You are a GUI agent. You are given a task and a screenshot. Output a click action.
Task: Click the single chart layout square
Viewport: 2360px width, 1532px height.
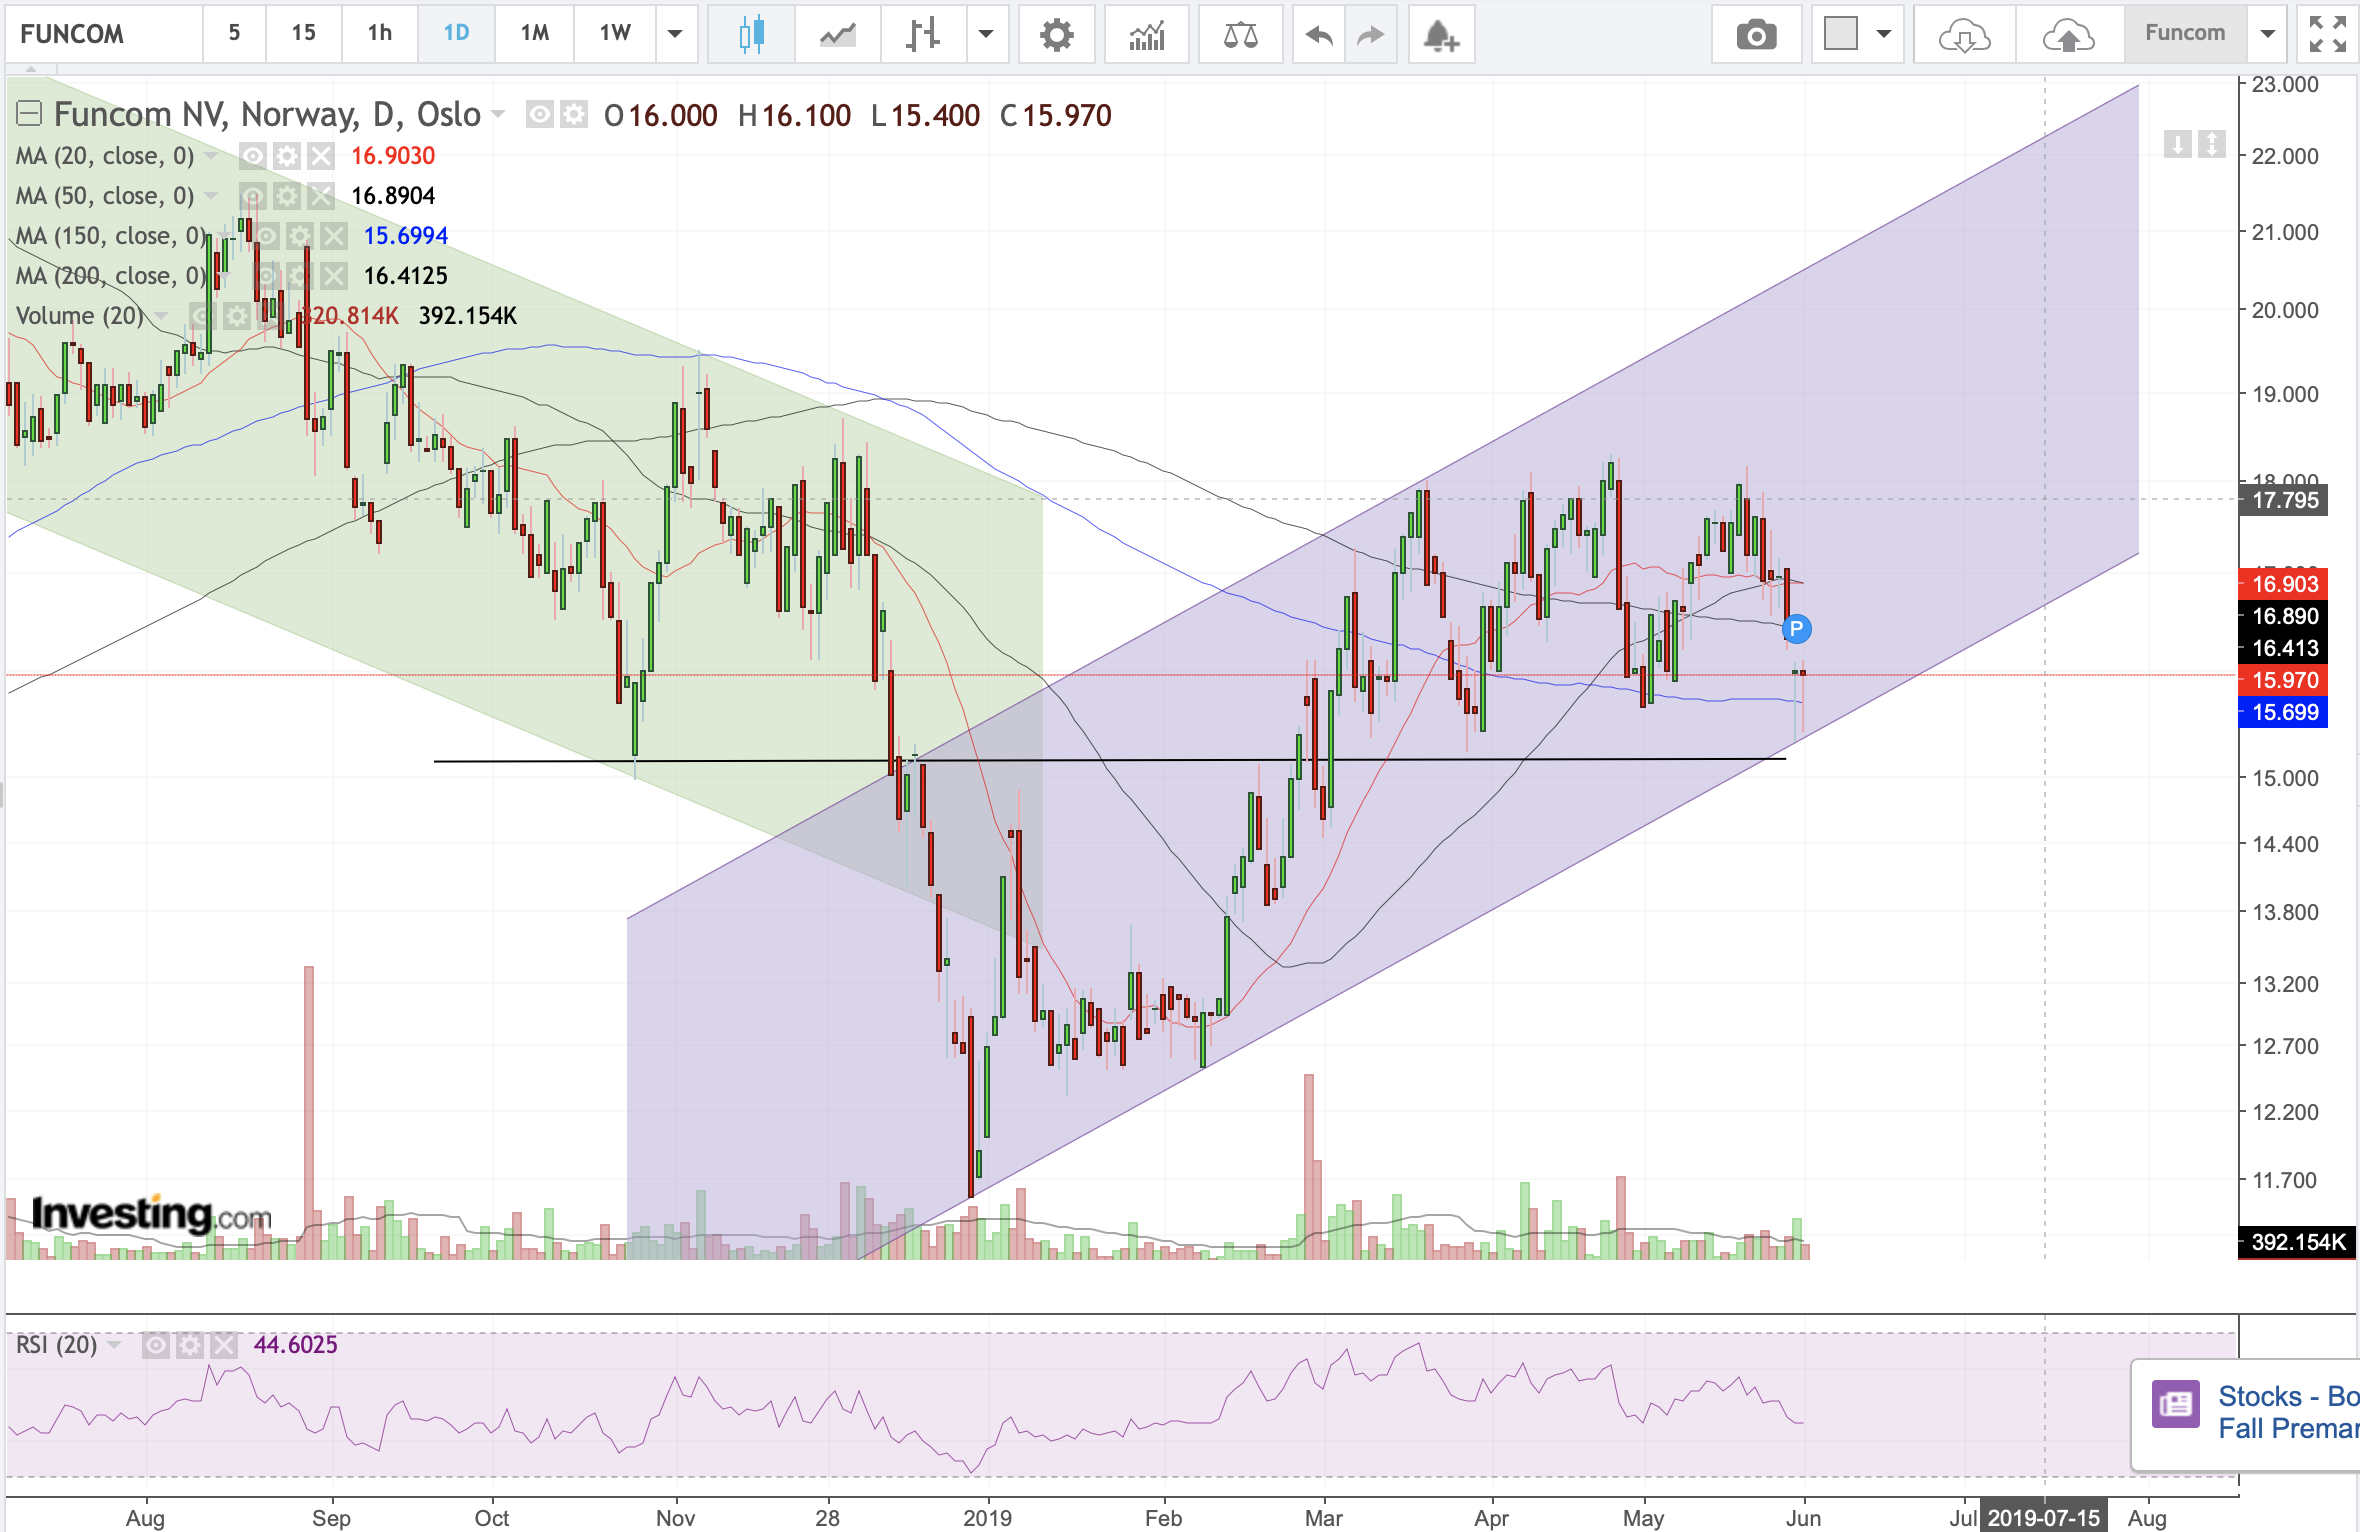pyautogui.click(x=1841, y=34)
